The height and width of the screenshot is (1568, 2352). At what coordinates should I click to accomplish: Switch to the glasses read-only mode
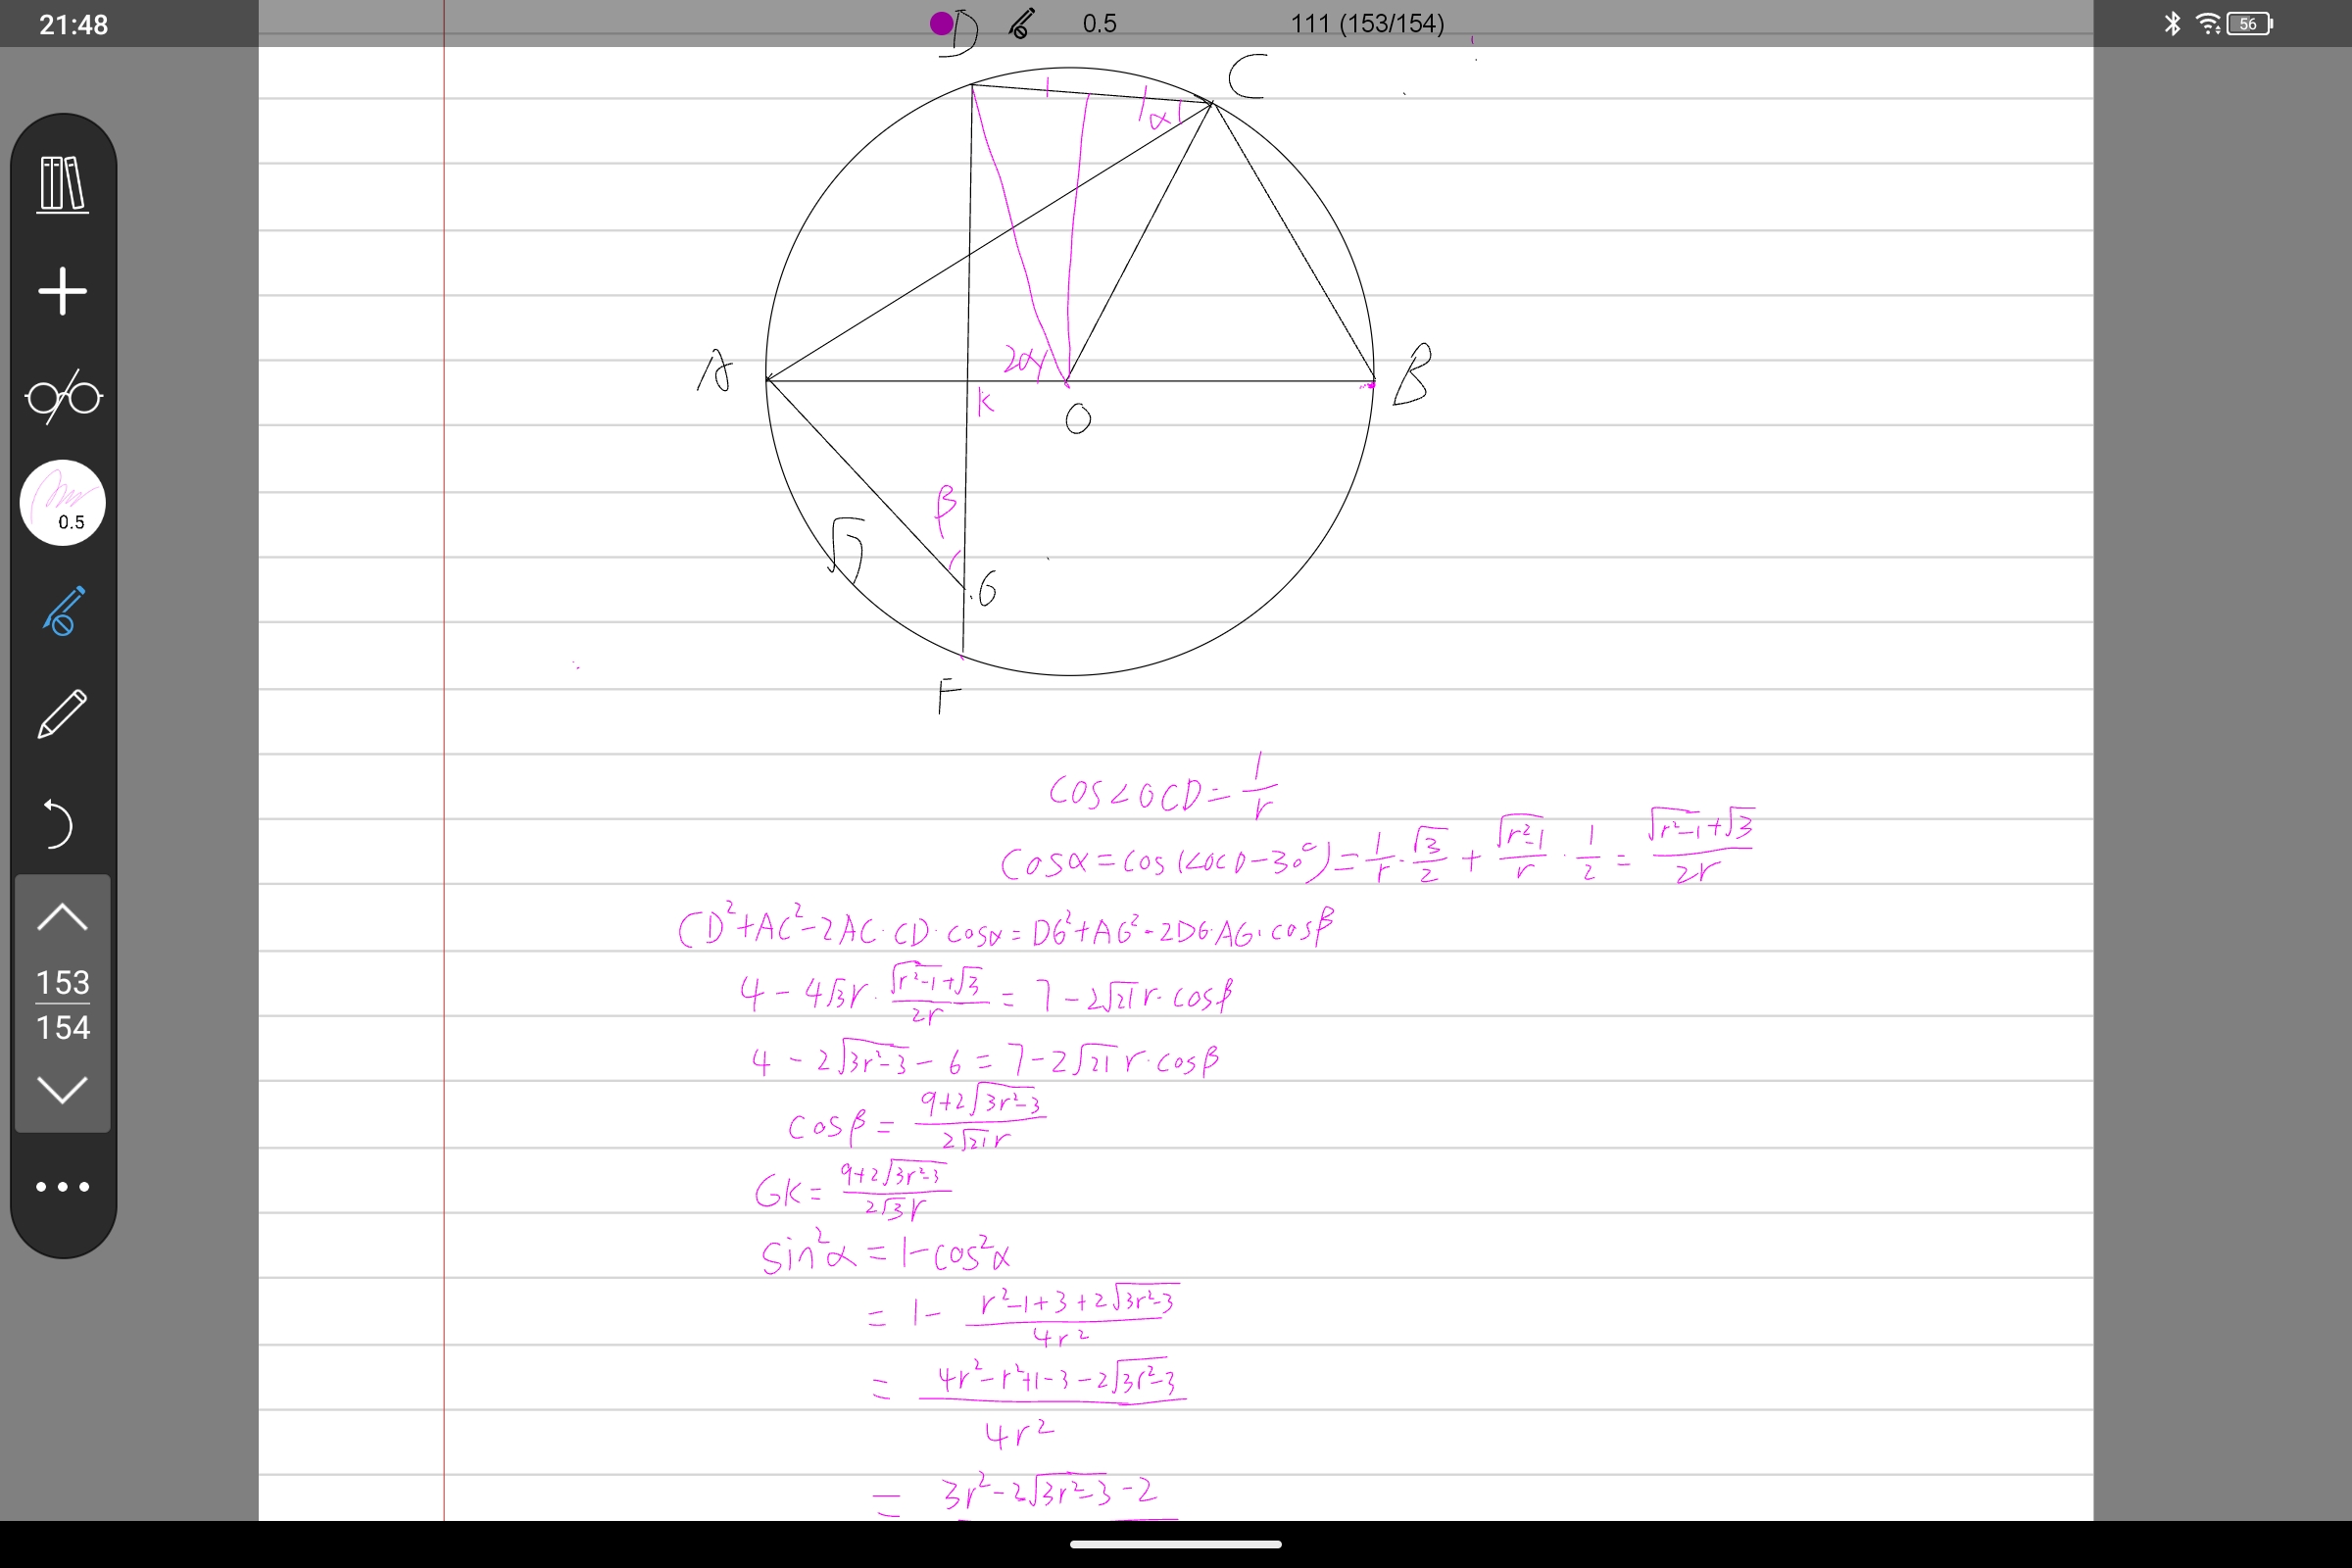pyautogui.click(x=63, y=397)
